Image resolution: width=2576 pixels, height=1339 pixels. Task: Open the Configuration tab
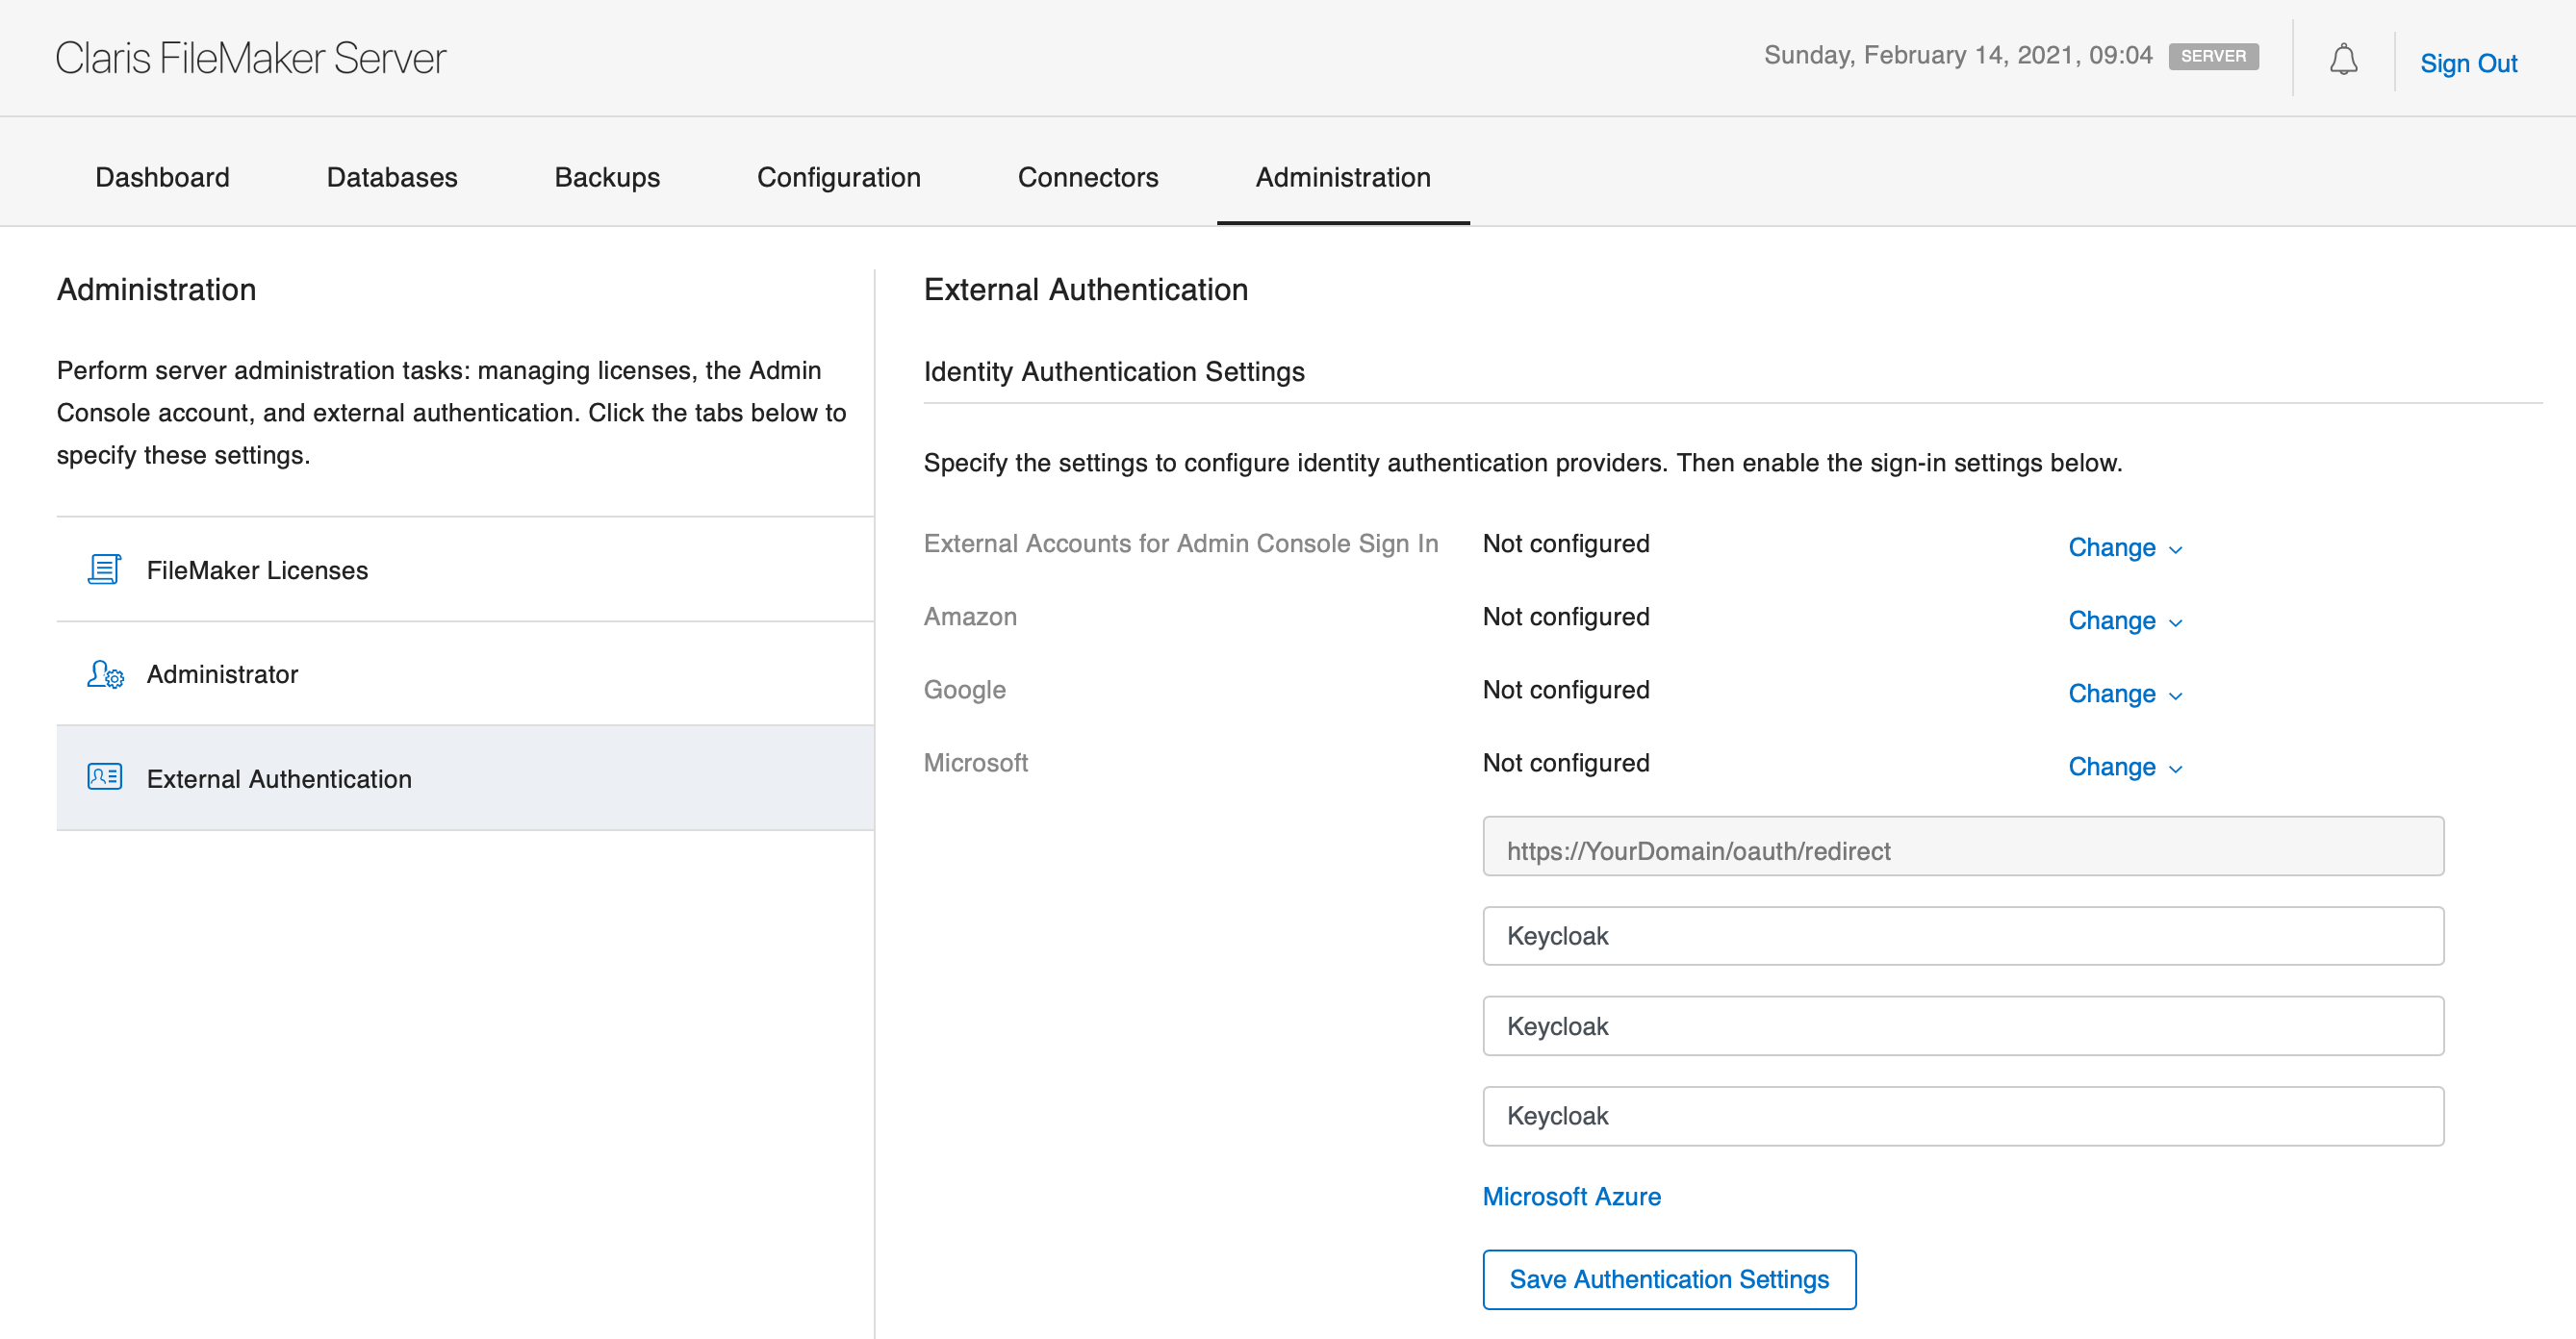click(x=838, y=177)
